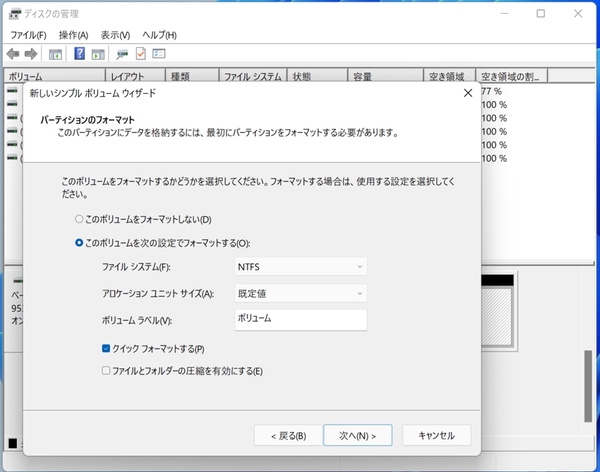Click the < 戻る(B) button
The width and height of the screenshot is (600, 472).
[x=289, y=436]
